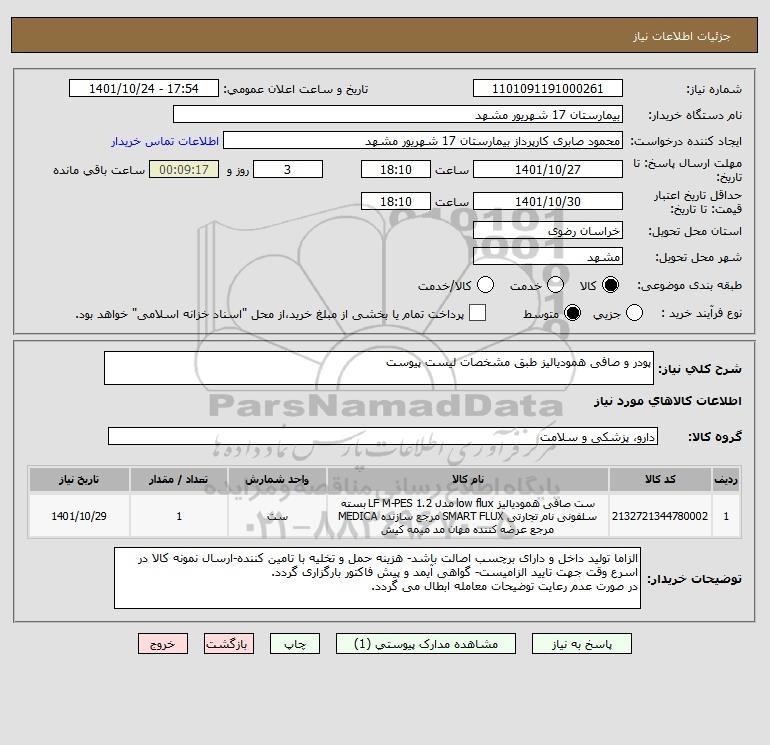The width and height of the screenshot is (770, 745).
Task: Click the buyer organization name field
Action: click(398, 114)
